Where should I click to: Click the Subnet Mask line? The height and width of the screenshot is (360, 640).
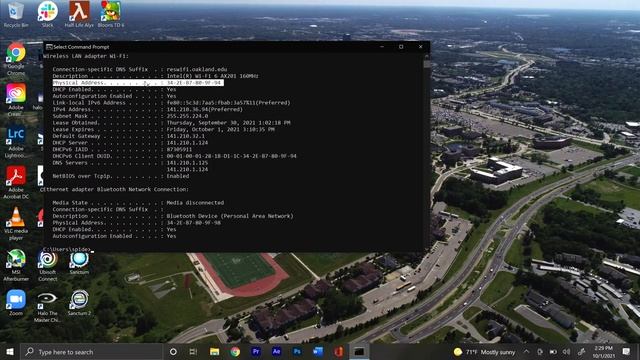[x=130, y=116]
